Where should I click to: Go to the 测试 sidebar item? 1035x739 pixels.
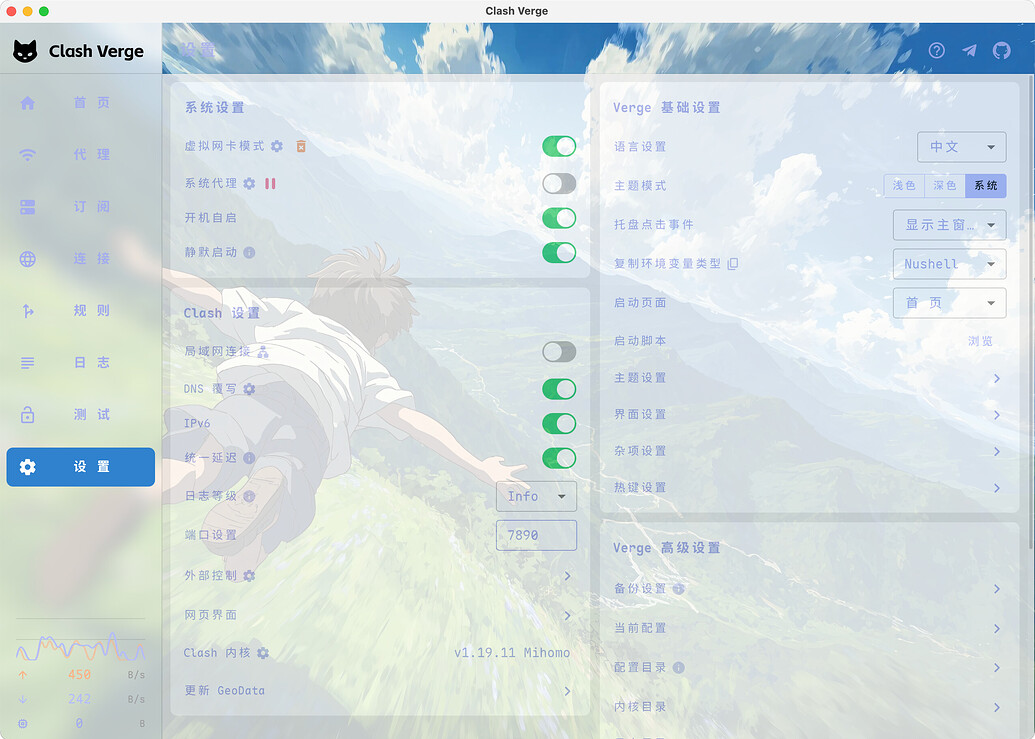[81, 415]
